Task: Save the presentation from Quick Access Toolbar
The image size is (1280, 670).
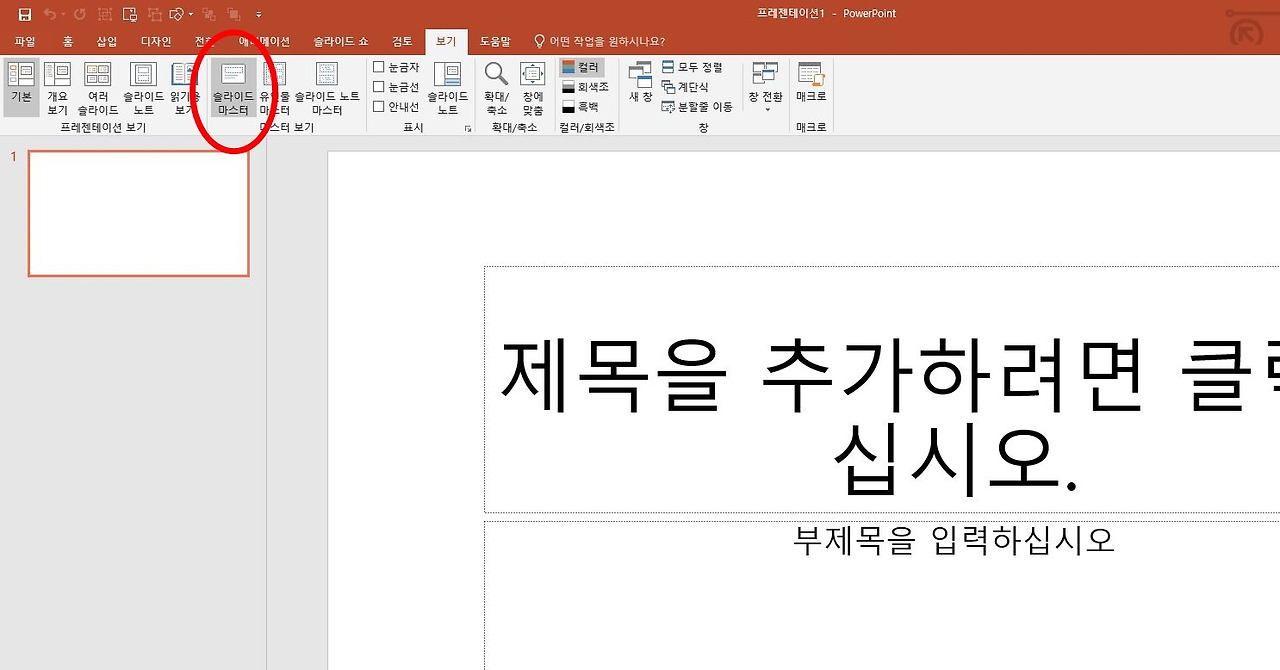Action: pyautogui.click(x=25, y=14)
